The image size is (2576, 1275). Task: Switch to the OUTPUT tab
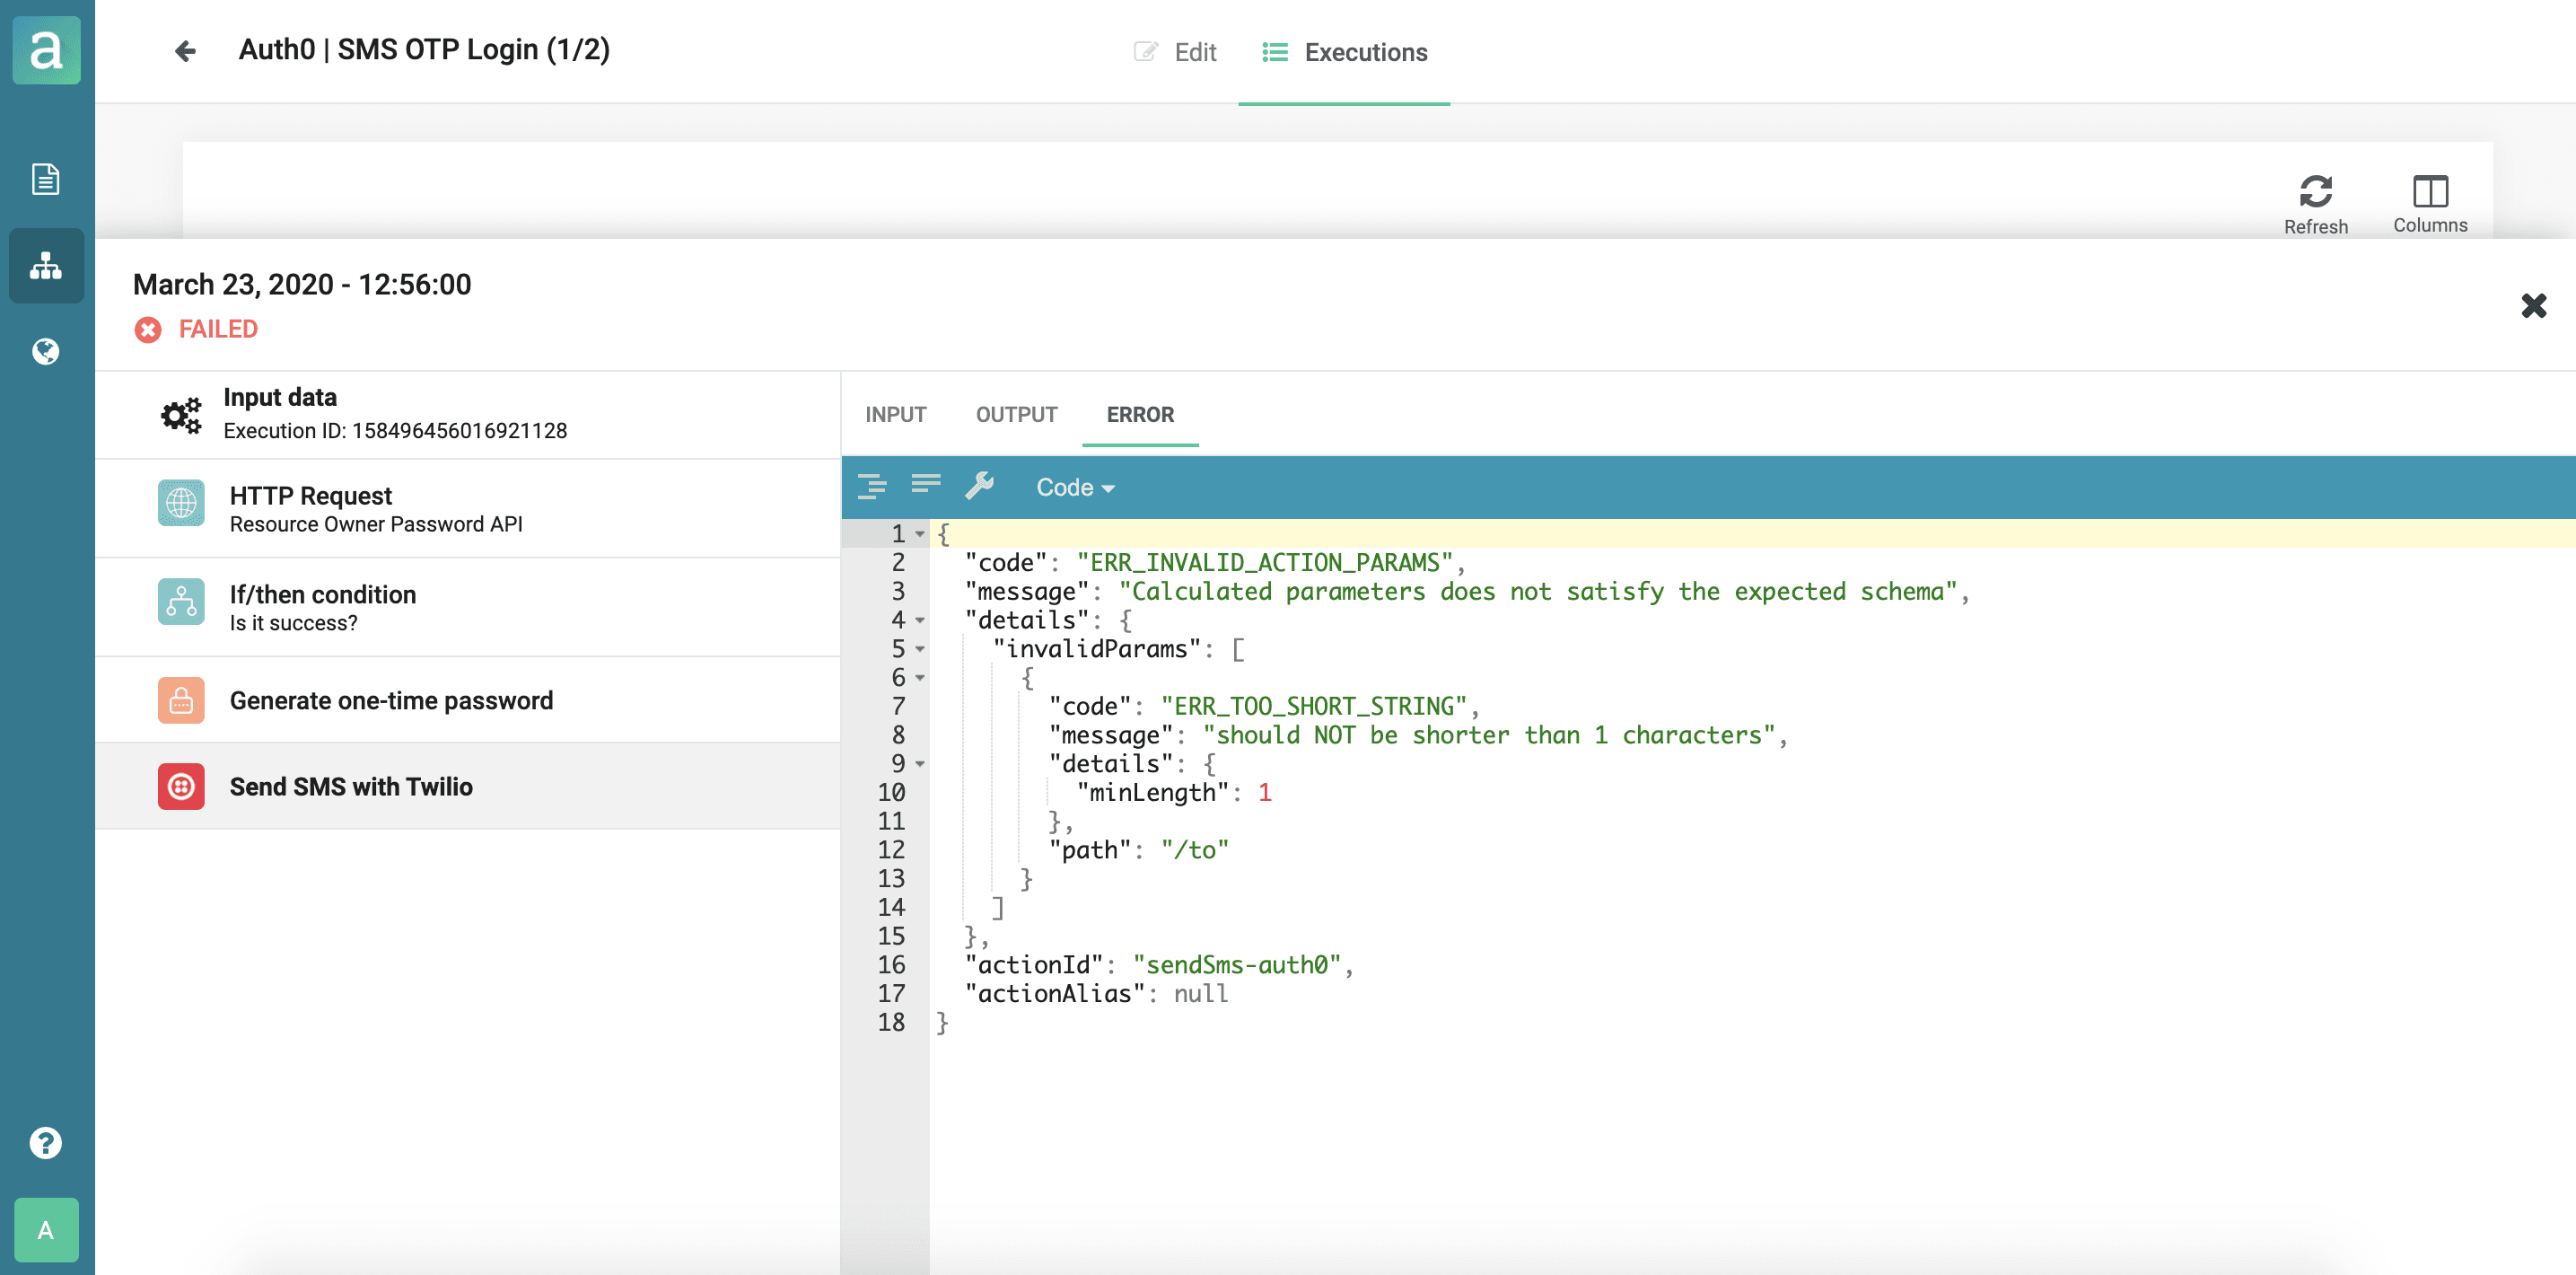(1016, 414)
